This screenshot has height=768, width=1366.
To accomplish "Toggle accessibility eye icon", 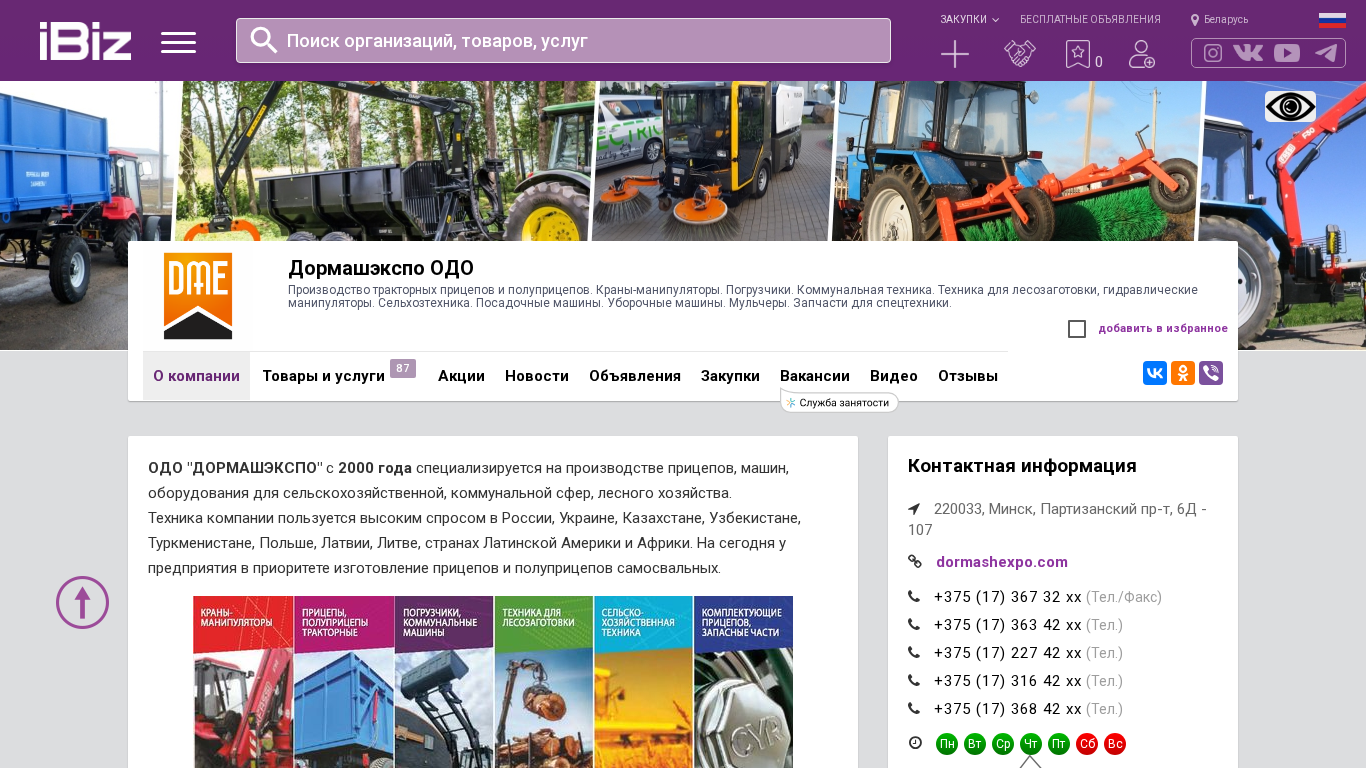I will click(1290, 106).
